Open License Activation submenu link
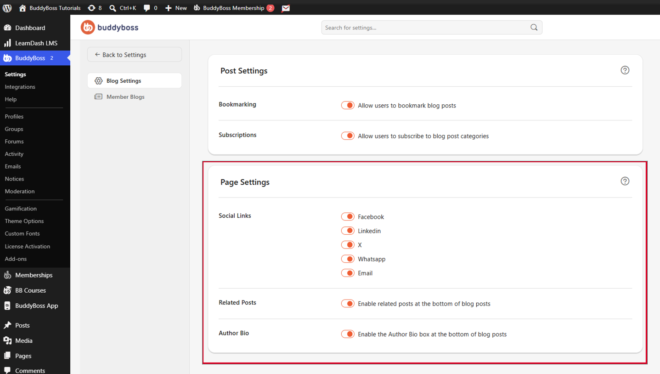 [x=27, y=247]
